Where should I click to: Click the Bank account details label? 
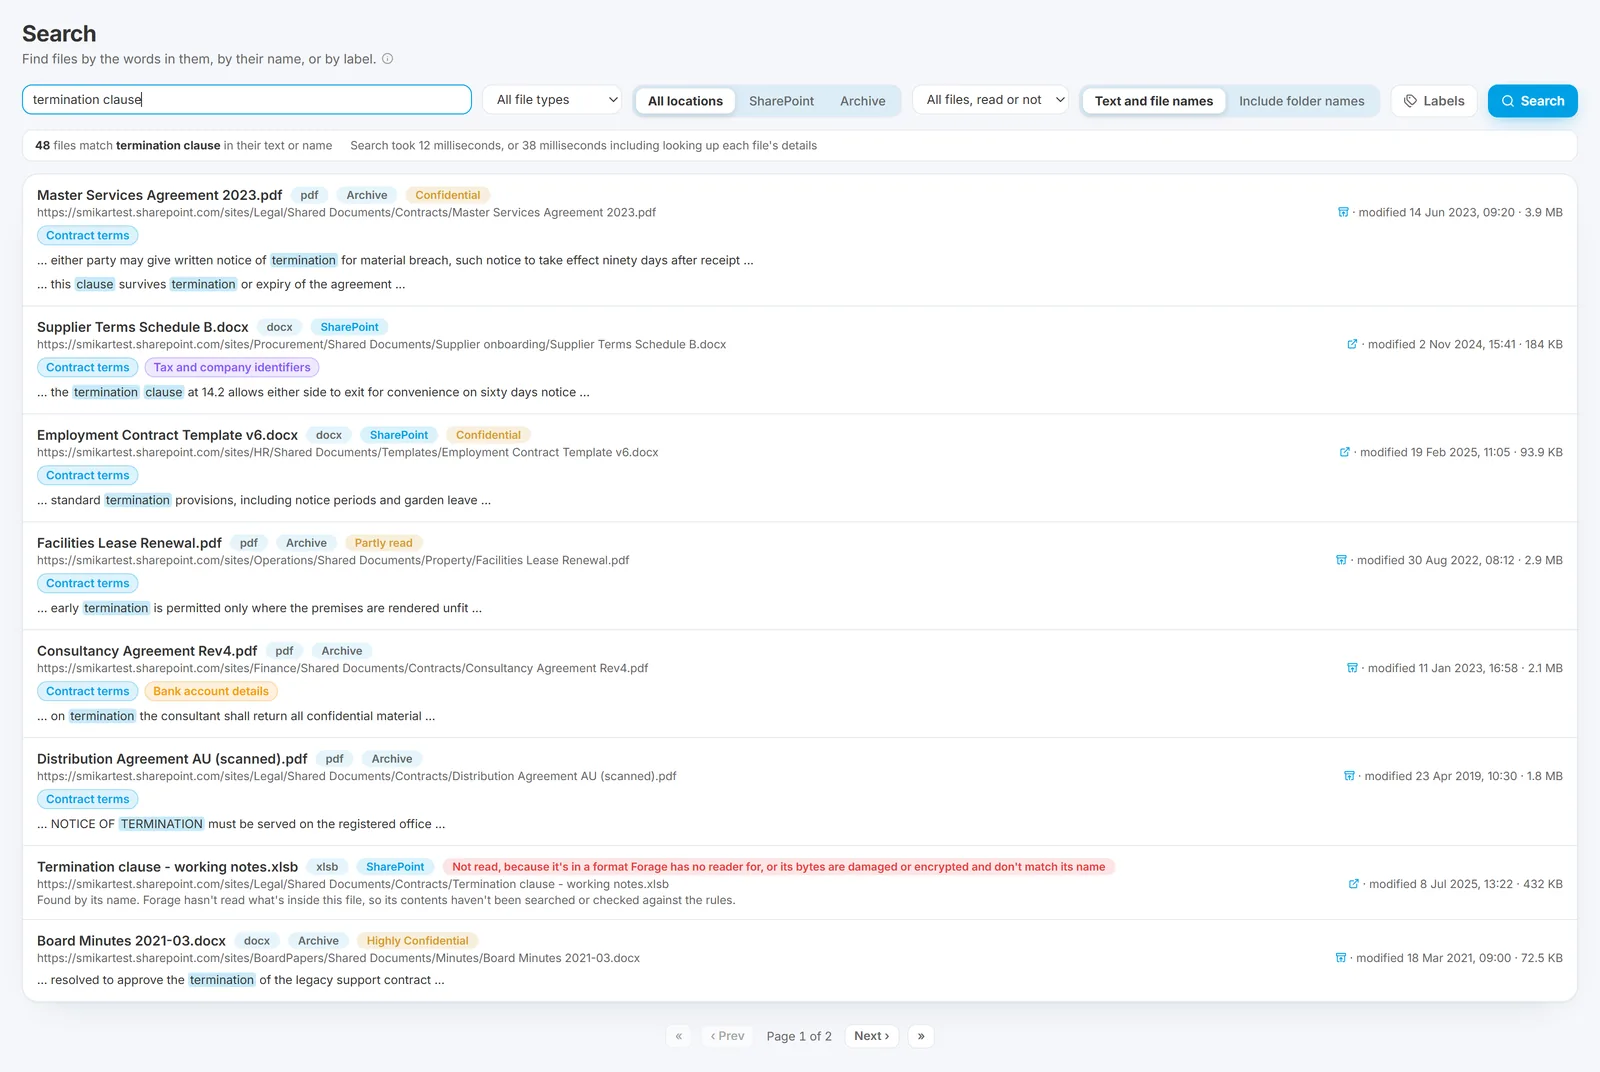(211, 691)
